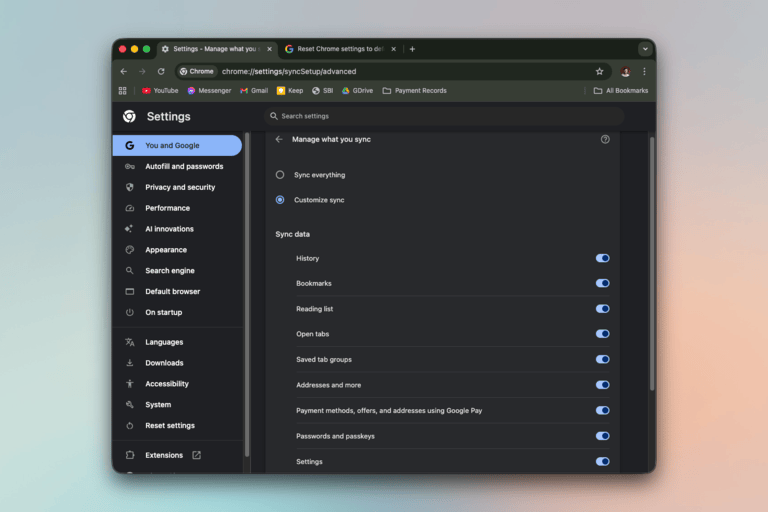Switch to Reset Chrome settings tab
Viewport: 768px width, 512px height.
341,49
